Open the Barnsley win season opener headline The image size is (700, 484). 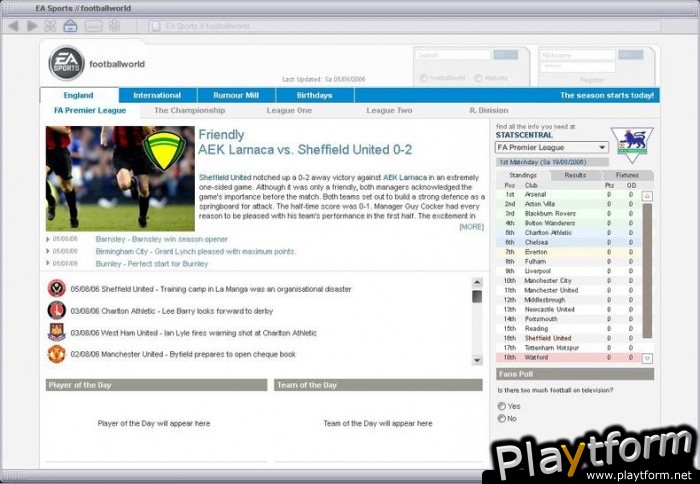pyautogui.click(x=162, y=239)
